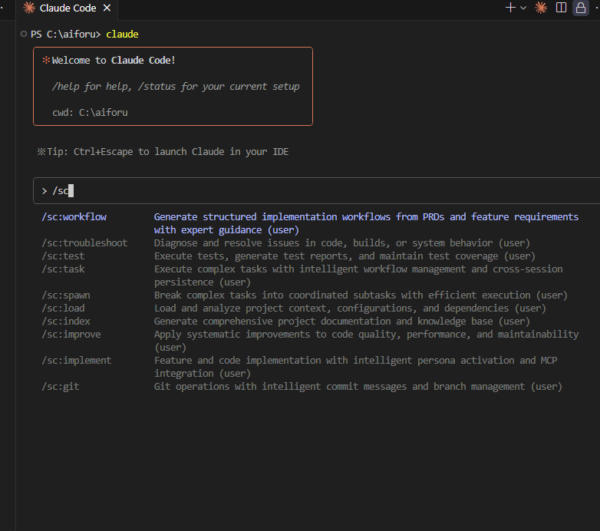The image size is (600, 531).
Task: Close the Claude Code tab
Action: click(107, 8)
